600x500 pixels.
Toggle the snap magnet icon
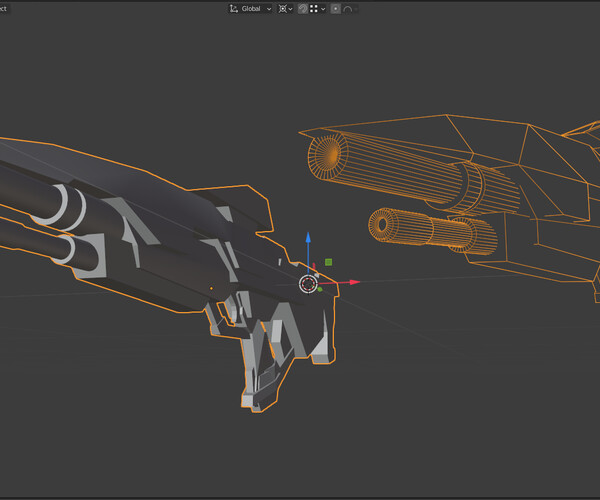(x=303, y=9)
